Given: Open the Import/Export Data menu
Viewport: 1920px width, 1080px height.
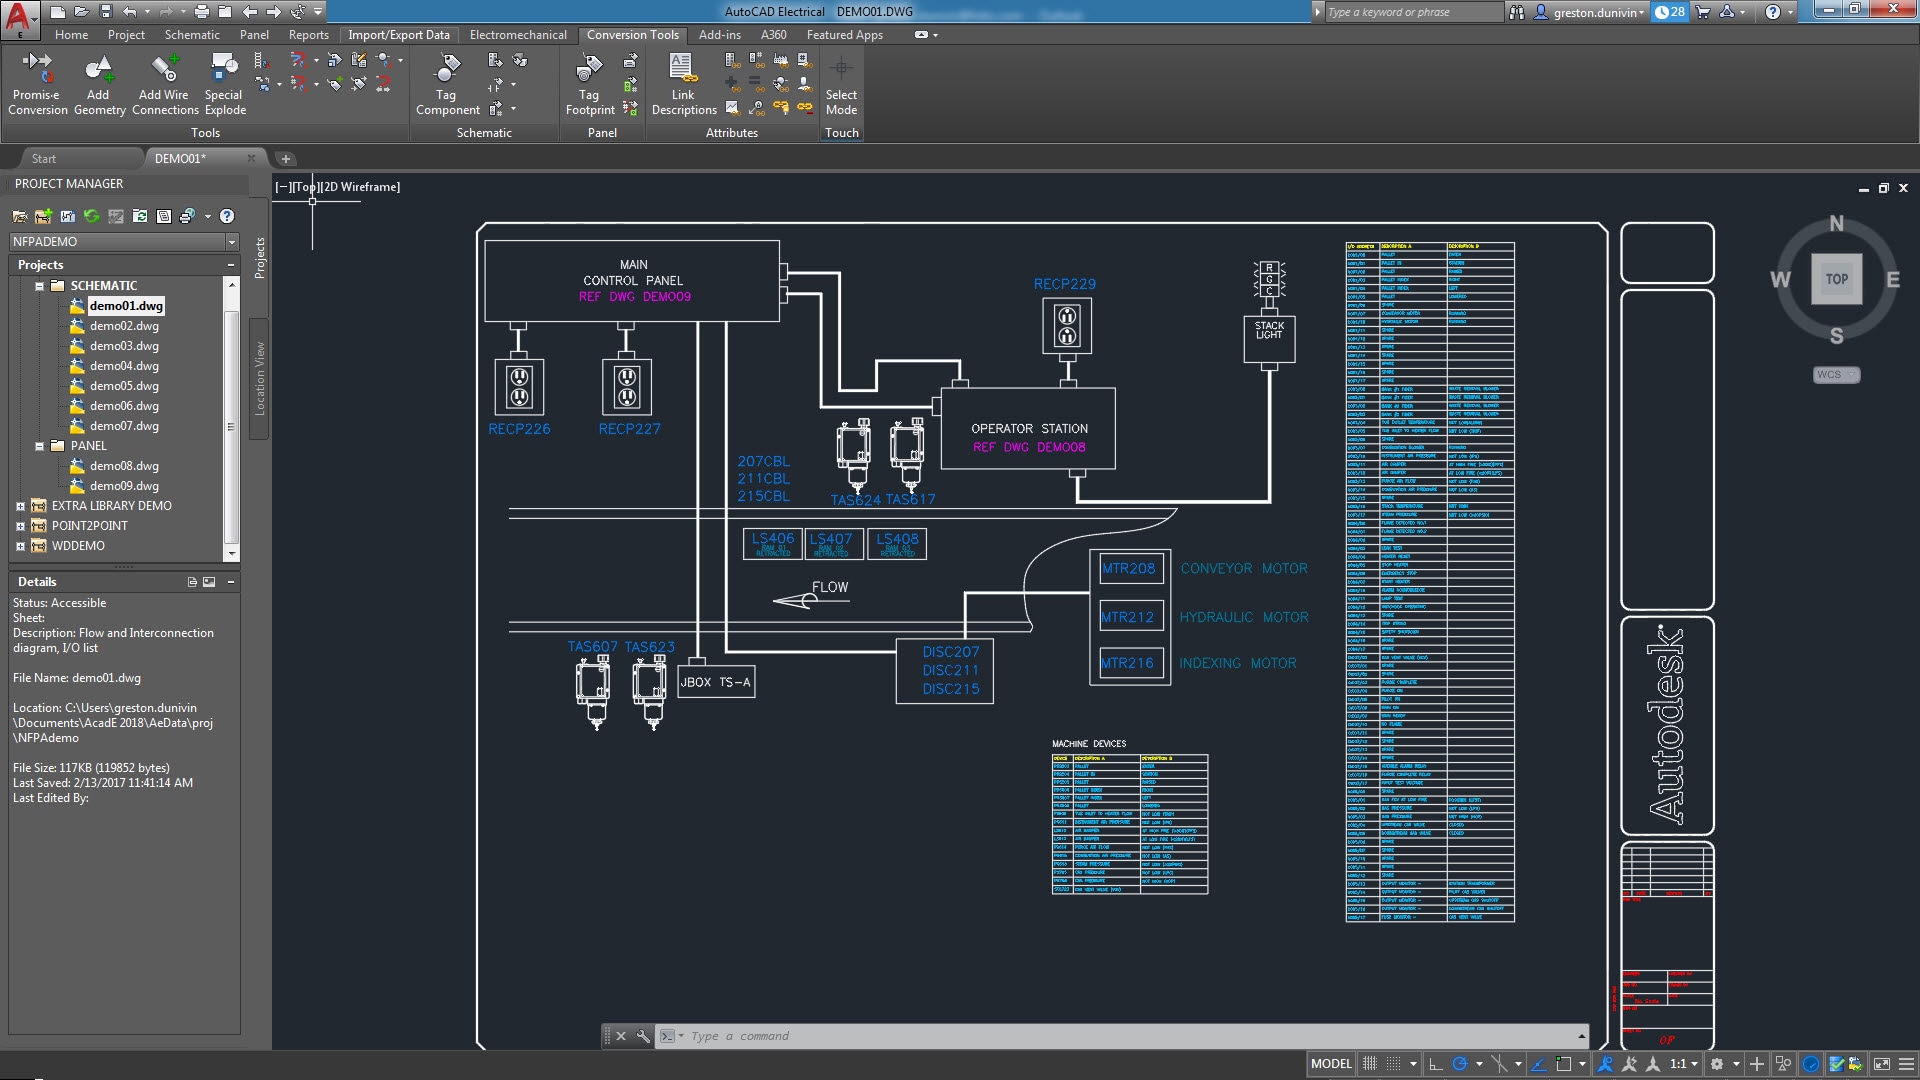Looking at the screenshot, I should click(x=398, y=34).
